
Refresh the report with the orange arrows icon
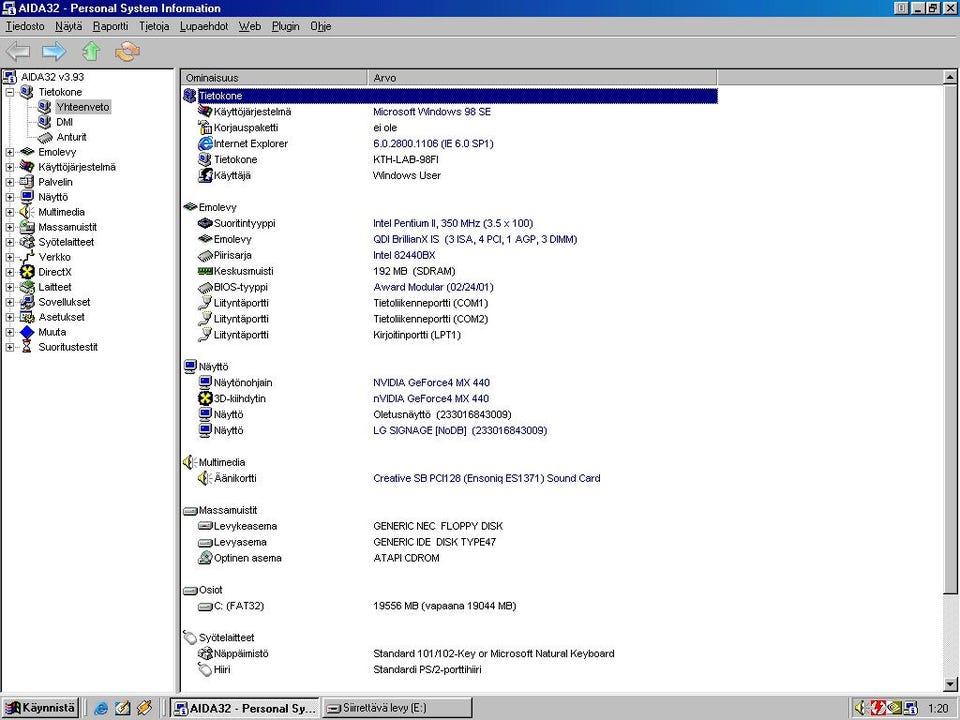click(x=127, y=51)
